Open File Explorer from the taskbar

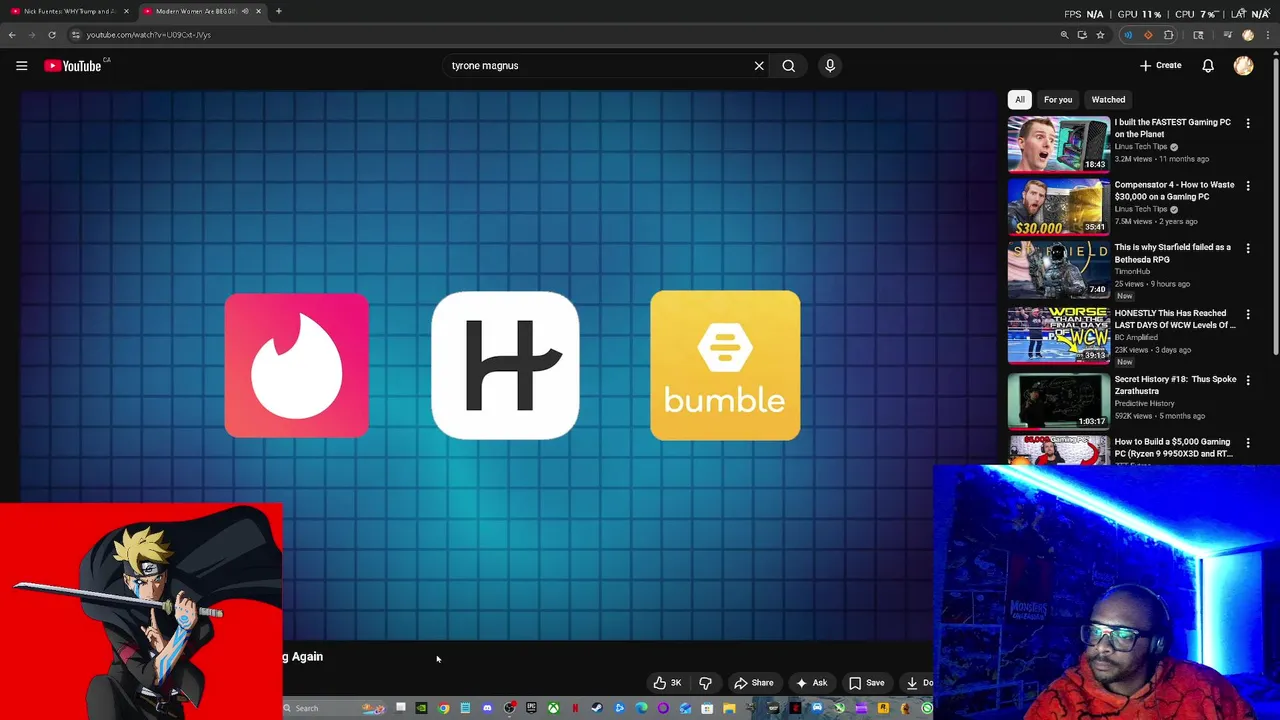click(729, 708)
